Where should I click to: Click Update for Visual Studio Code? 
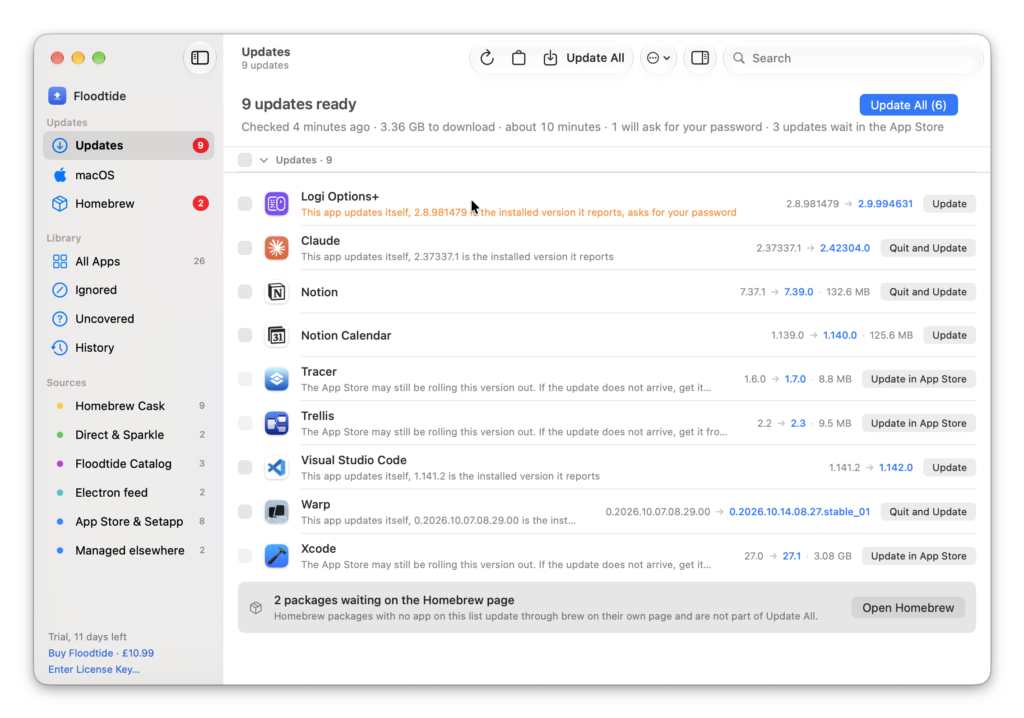tap(949, 468)
